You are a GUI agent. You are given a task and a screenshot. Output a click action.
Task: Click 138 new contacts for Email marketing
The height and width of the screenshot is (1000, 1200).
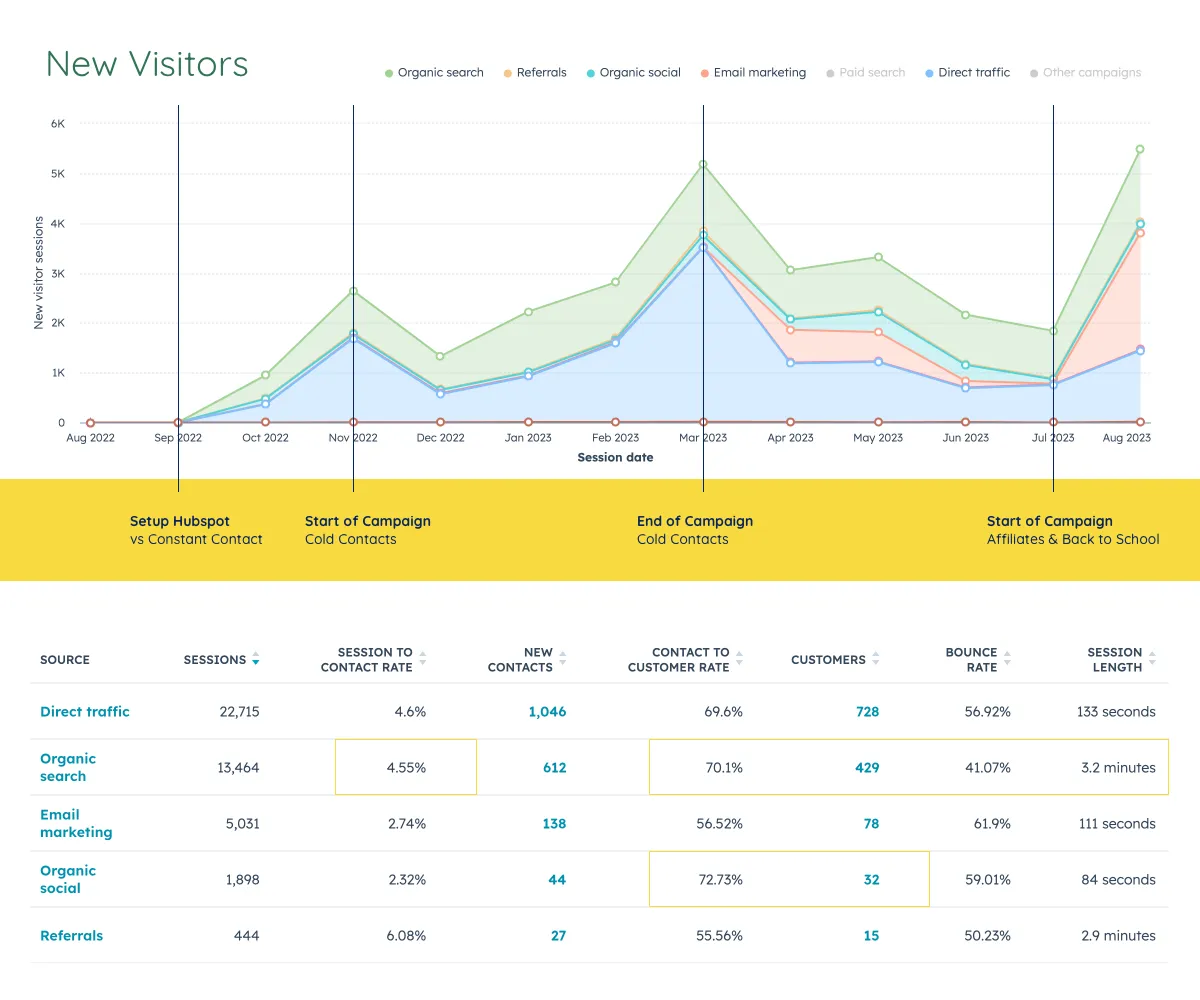[x=554, y=824]
